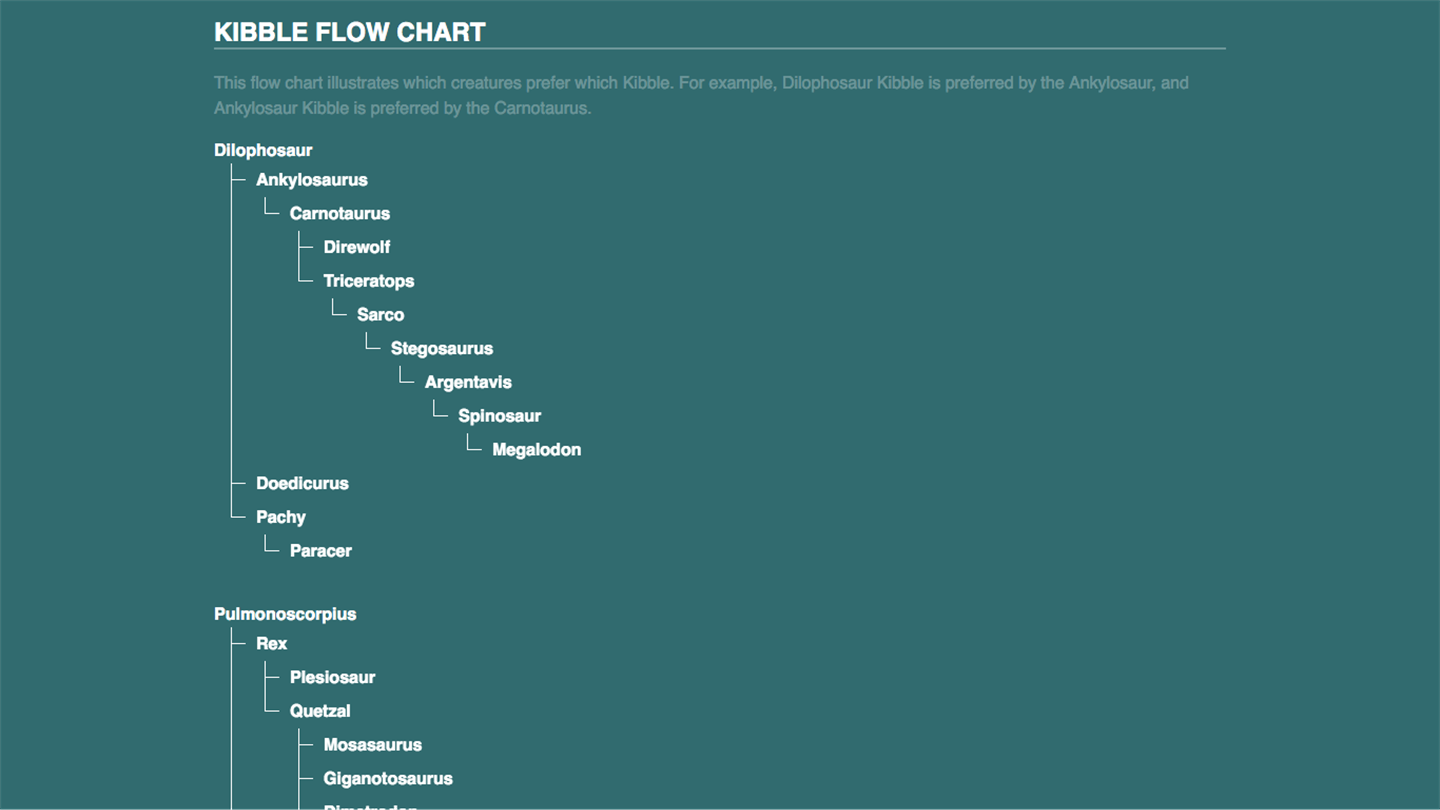Screen dimensions: 1440x810
Task: Click the Kibble Flow Chart heading
Action: click(350, 32)
